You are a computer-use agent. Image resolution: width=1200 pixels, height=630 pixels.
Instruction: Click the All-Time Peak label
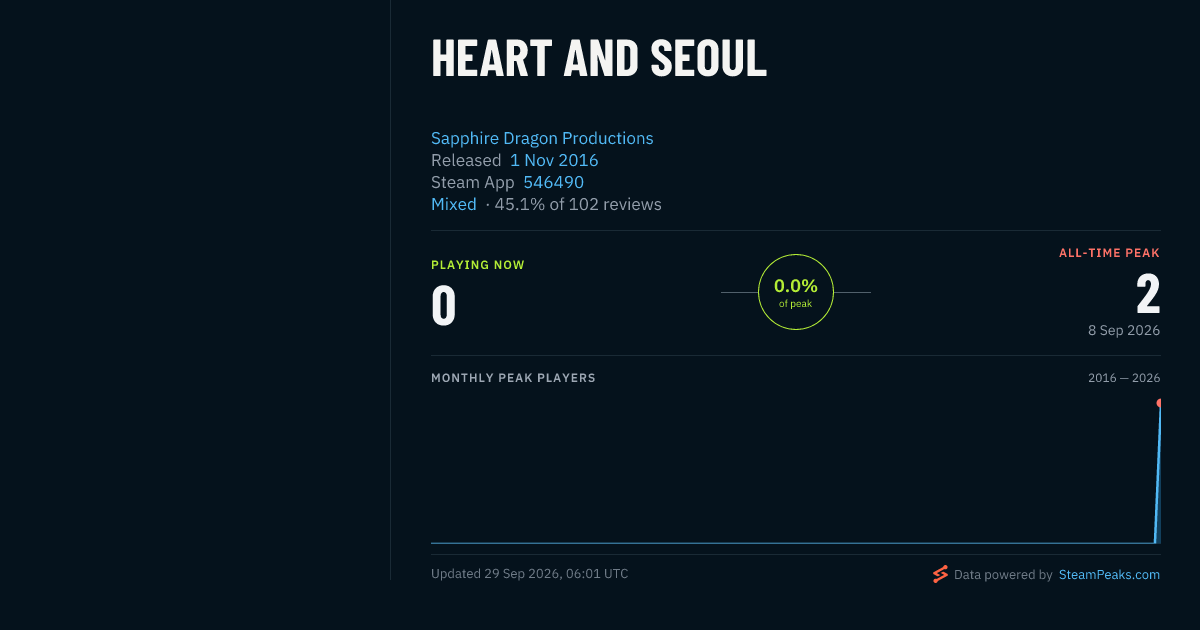(1109, 253)
